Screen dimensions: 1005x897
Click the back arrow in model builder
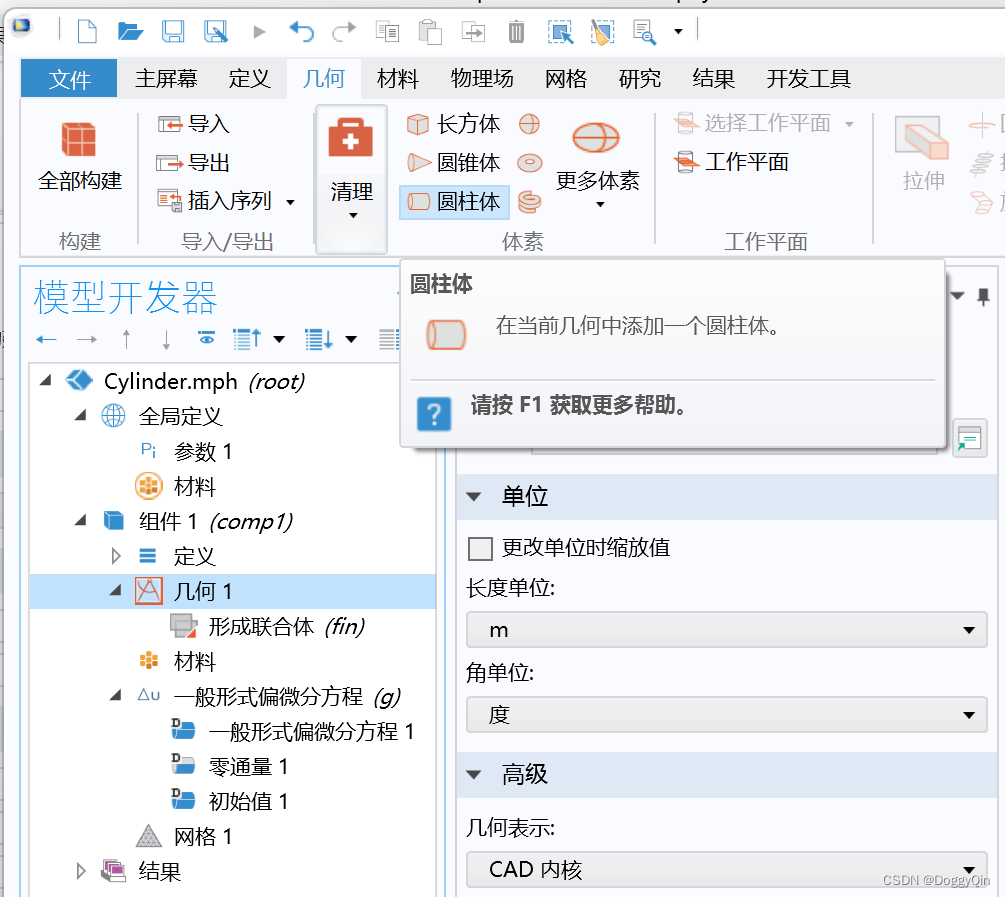tap(46, 339)
